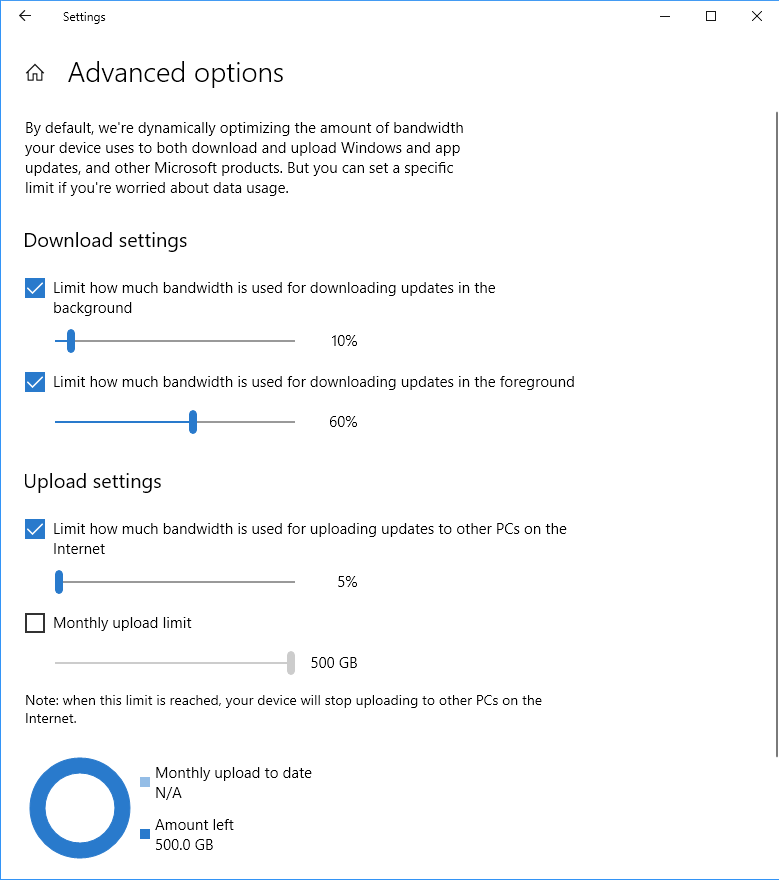779x880 pixels.
Task: Click the Monthly upload limit label text
Action: coord(122,623)
